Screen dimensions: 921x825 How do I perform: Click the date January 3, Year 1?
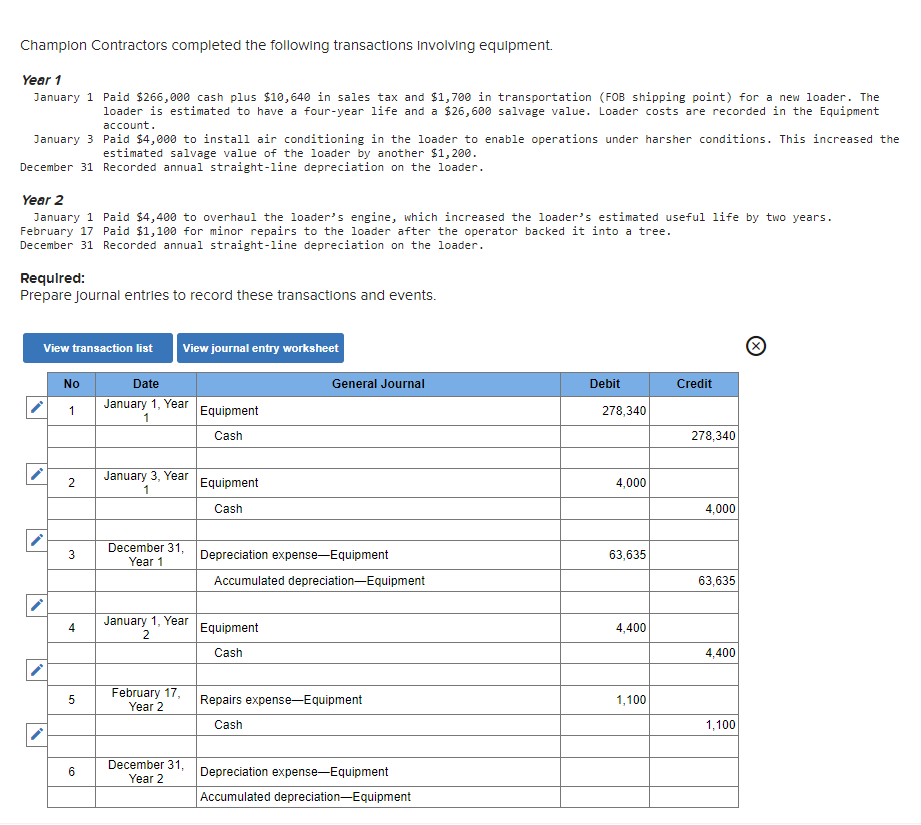pos(146,483)
